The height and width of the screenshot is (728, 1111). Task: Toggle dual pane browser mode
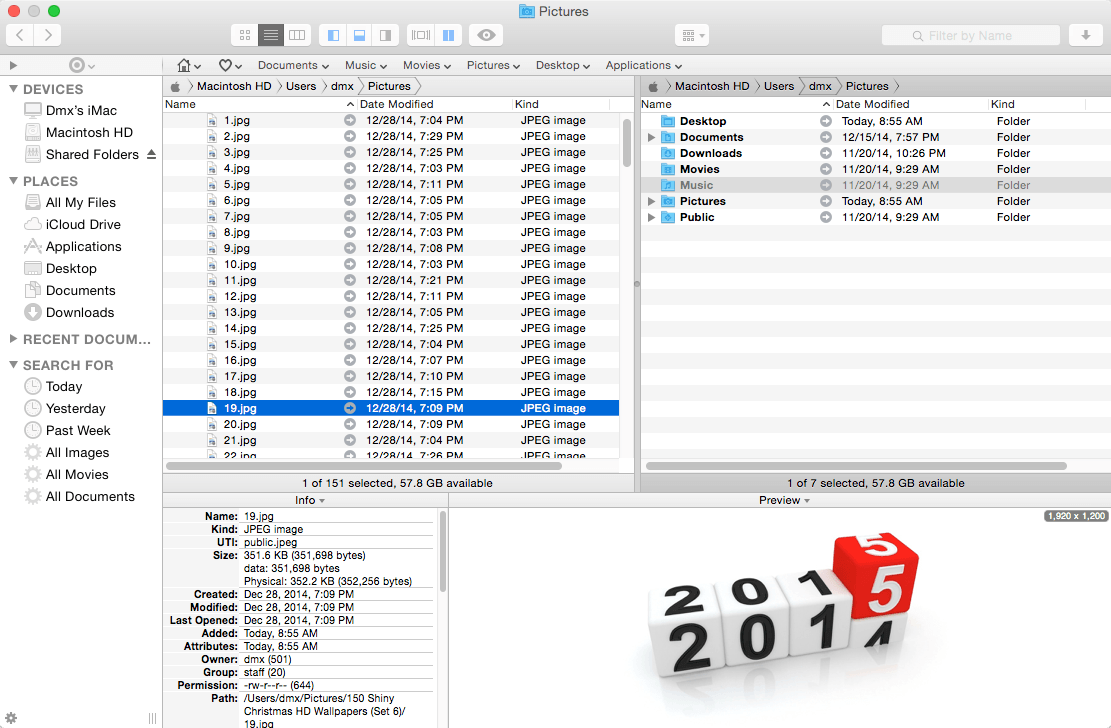click(448, 35)
